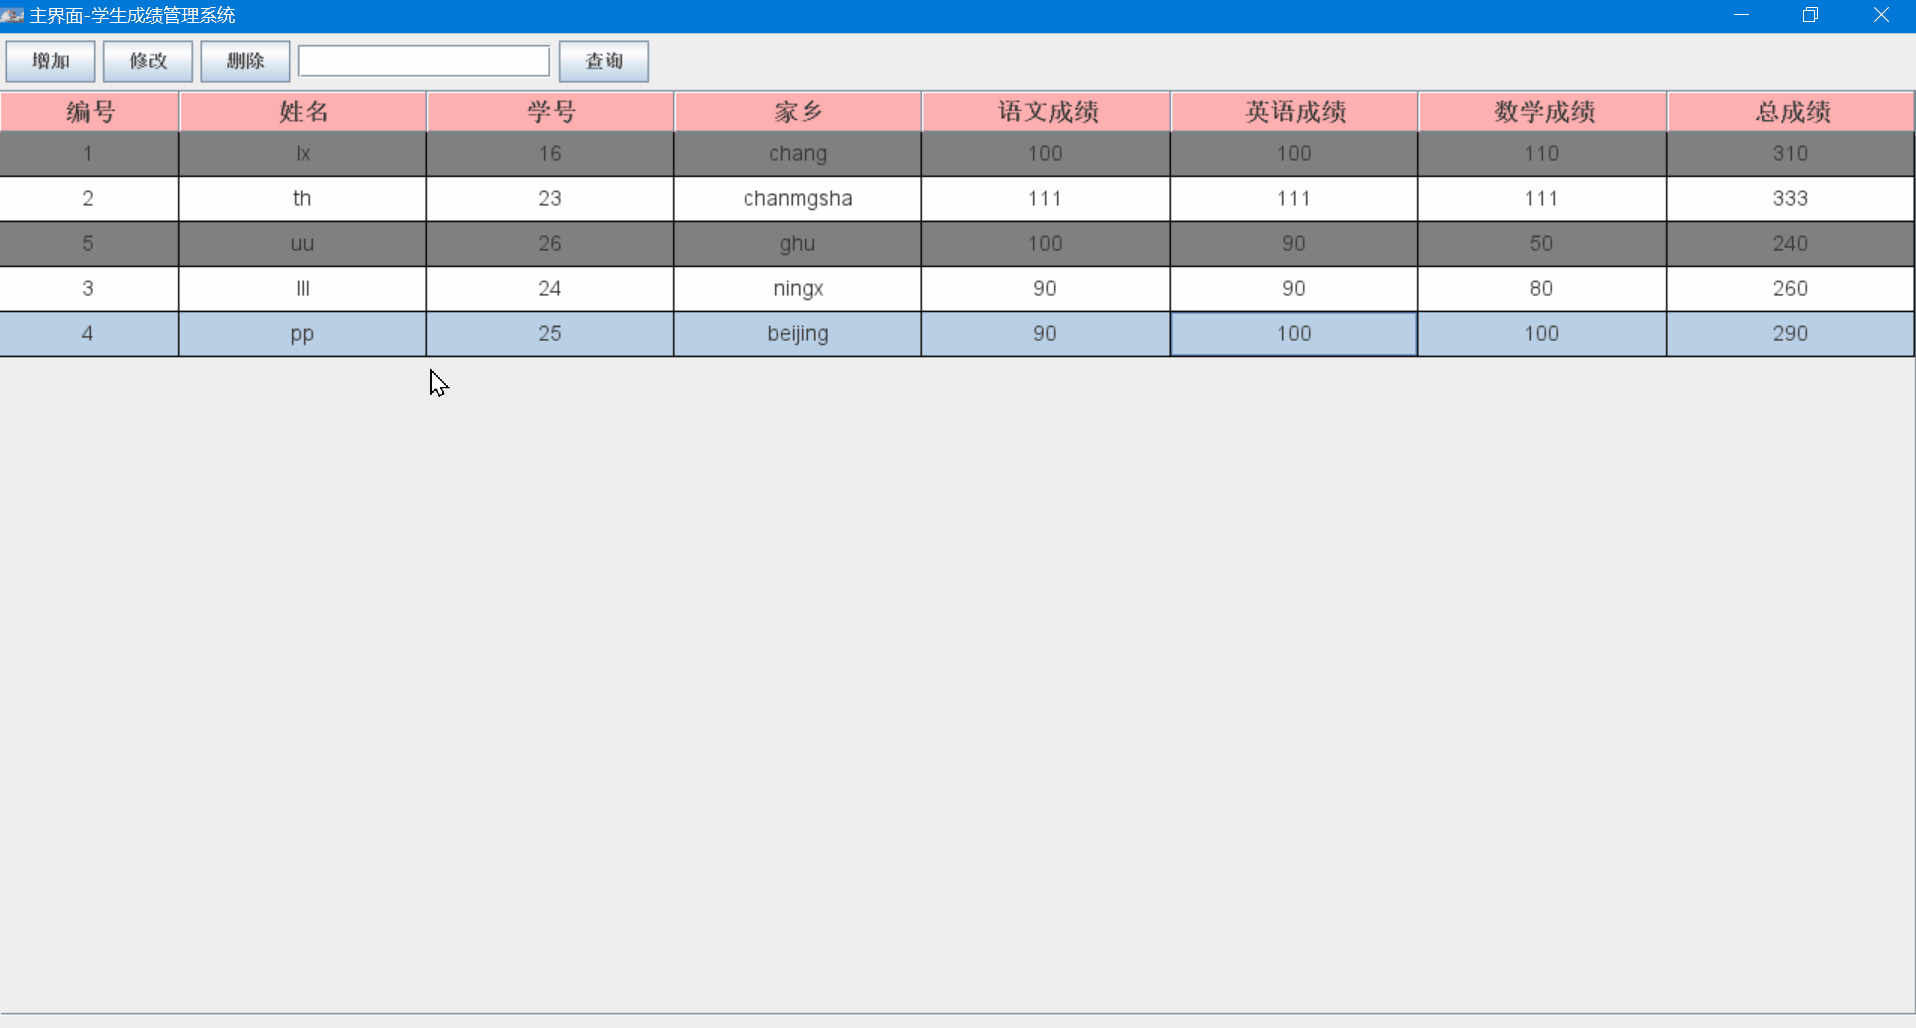
Task: Click the 姓名 column header
Action: click(x=303, y=112)
